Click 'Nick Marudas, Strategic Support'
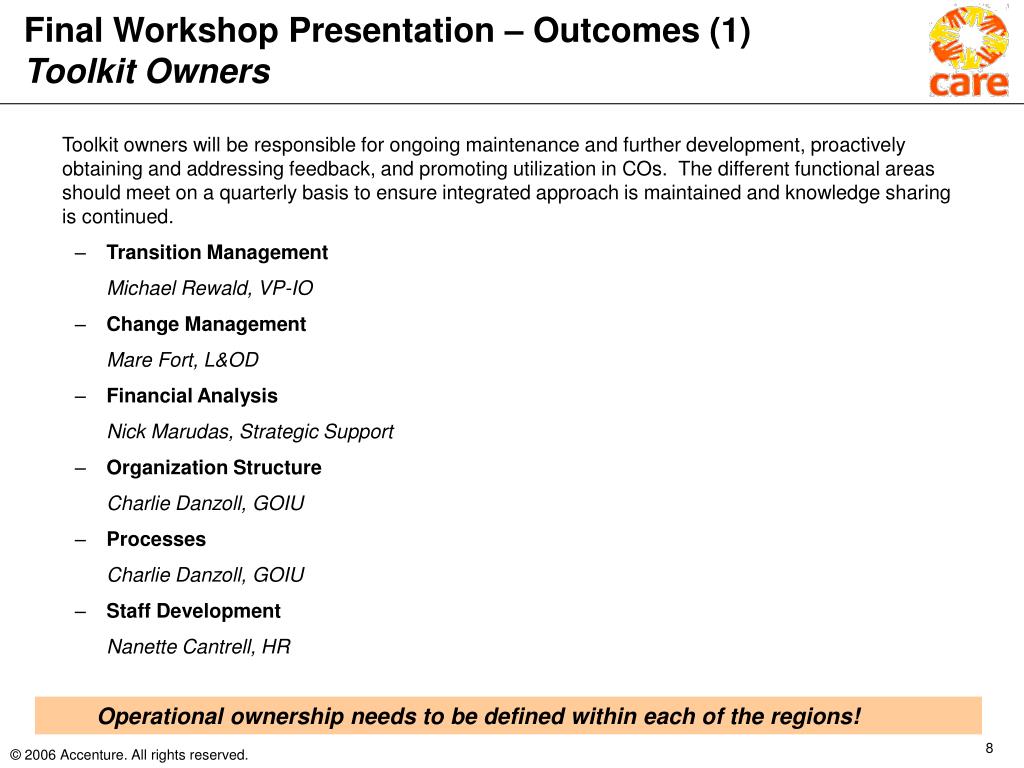Viewport: 1024px width, 768px height. click(250, 432)
